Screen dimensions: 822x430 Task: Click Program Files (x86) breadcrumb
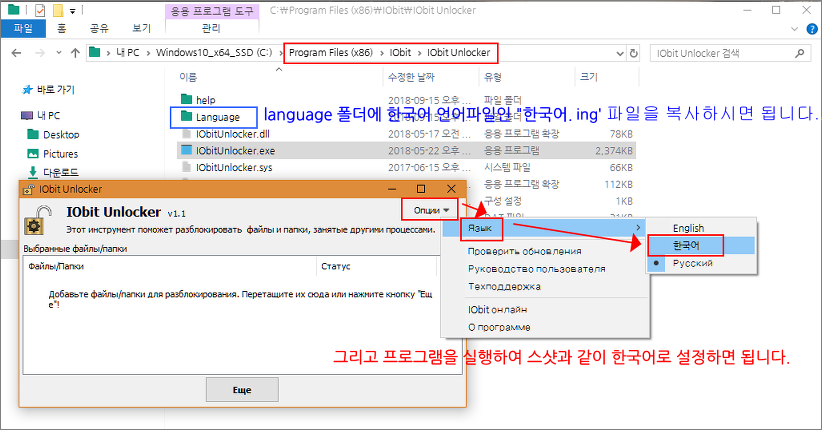[x=331, y=53]
